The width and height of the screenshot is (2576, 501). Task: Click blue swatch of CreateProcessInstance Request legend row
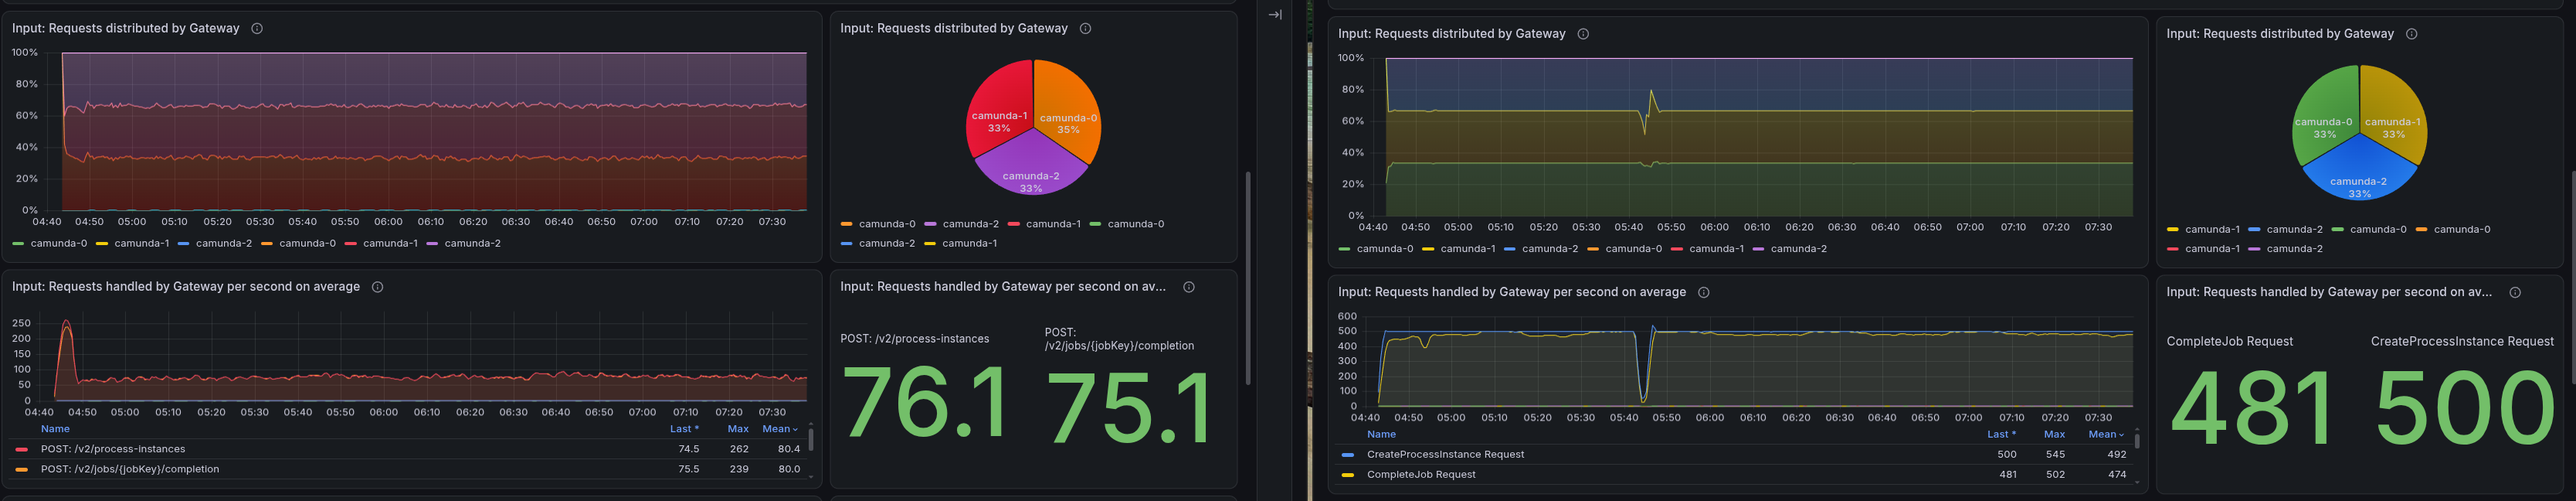point(1348,455)
